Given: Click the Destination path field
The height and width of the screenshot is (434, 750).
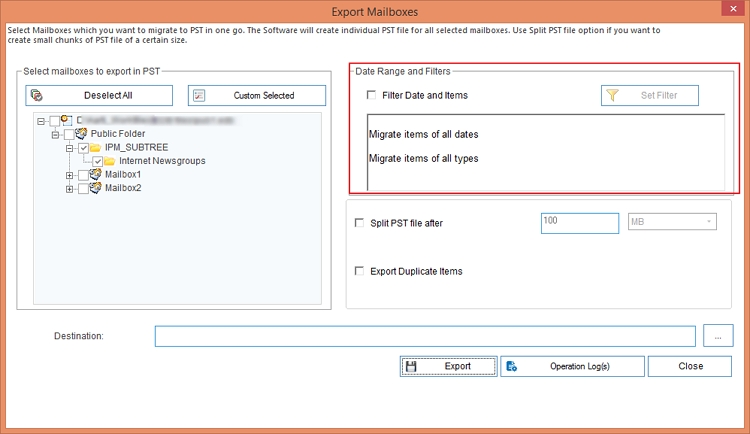Looking at the screenshot, I should (x=425, y=336).
